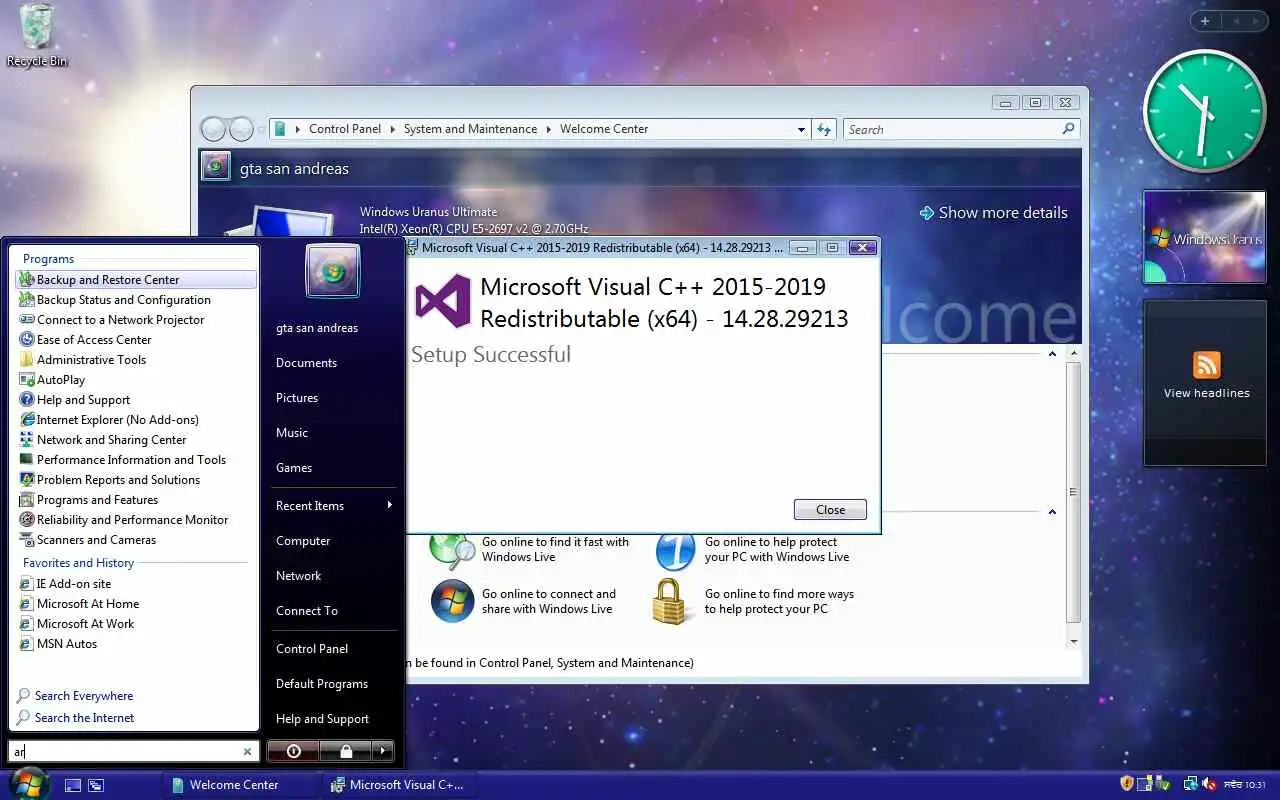Open Help and Support in Programs list
Viewport: 1280px width, 800px height.
tap(75, 400)
